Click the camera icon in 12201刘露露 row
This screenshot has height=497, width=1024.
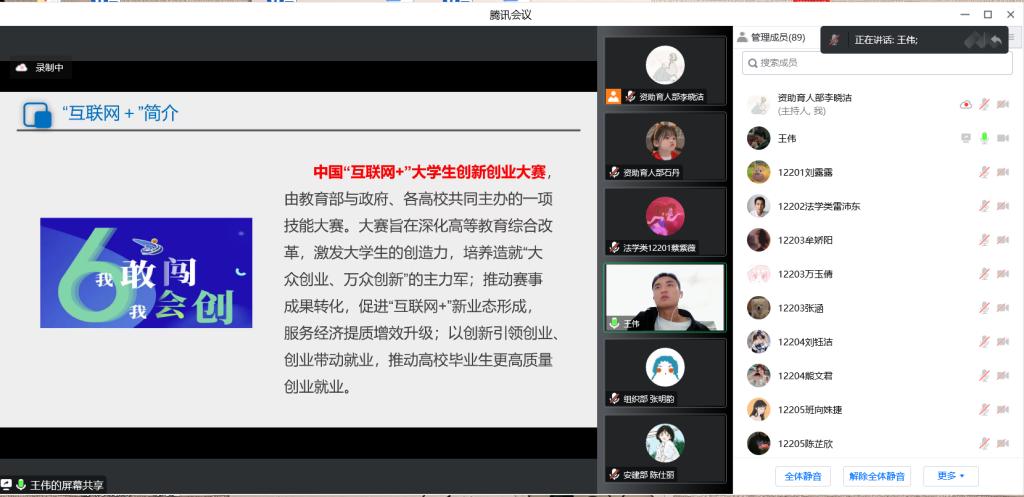[x=1003, y=172]
